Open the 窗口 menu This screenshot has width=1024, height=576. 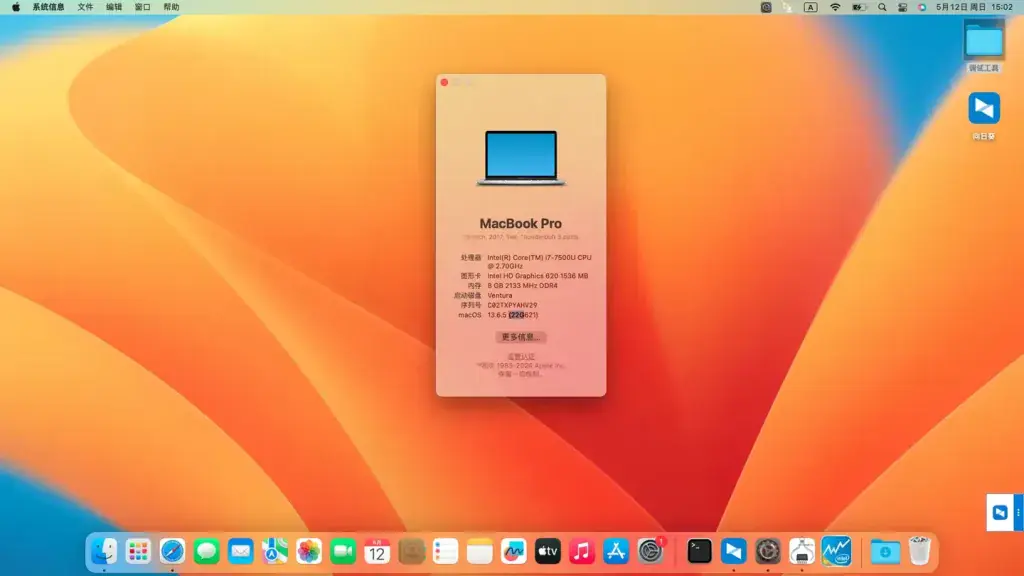(142, 7)
